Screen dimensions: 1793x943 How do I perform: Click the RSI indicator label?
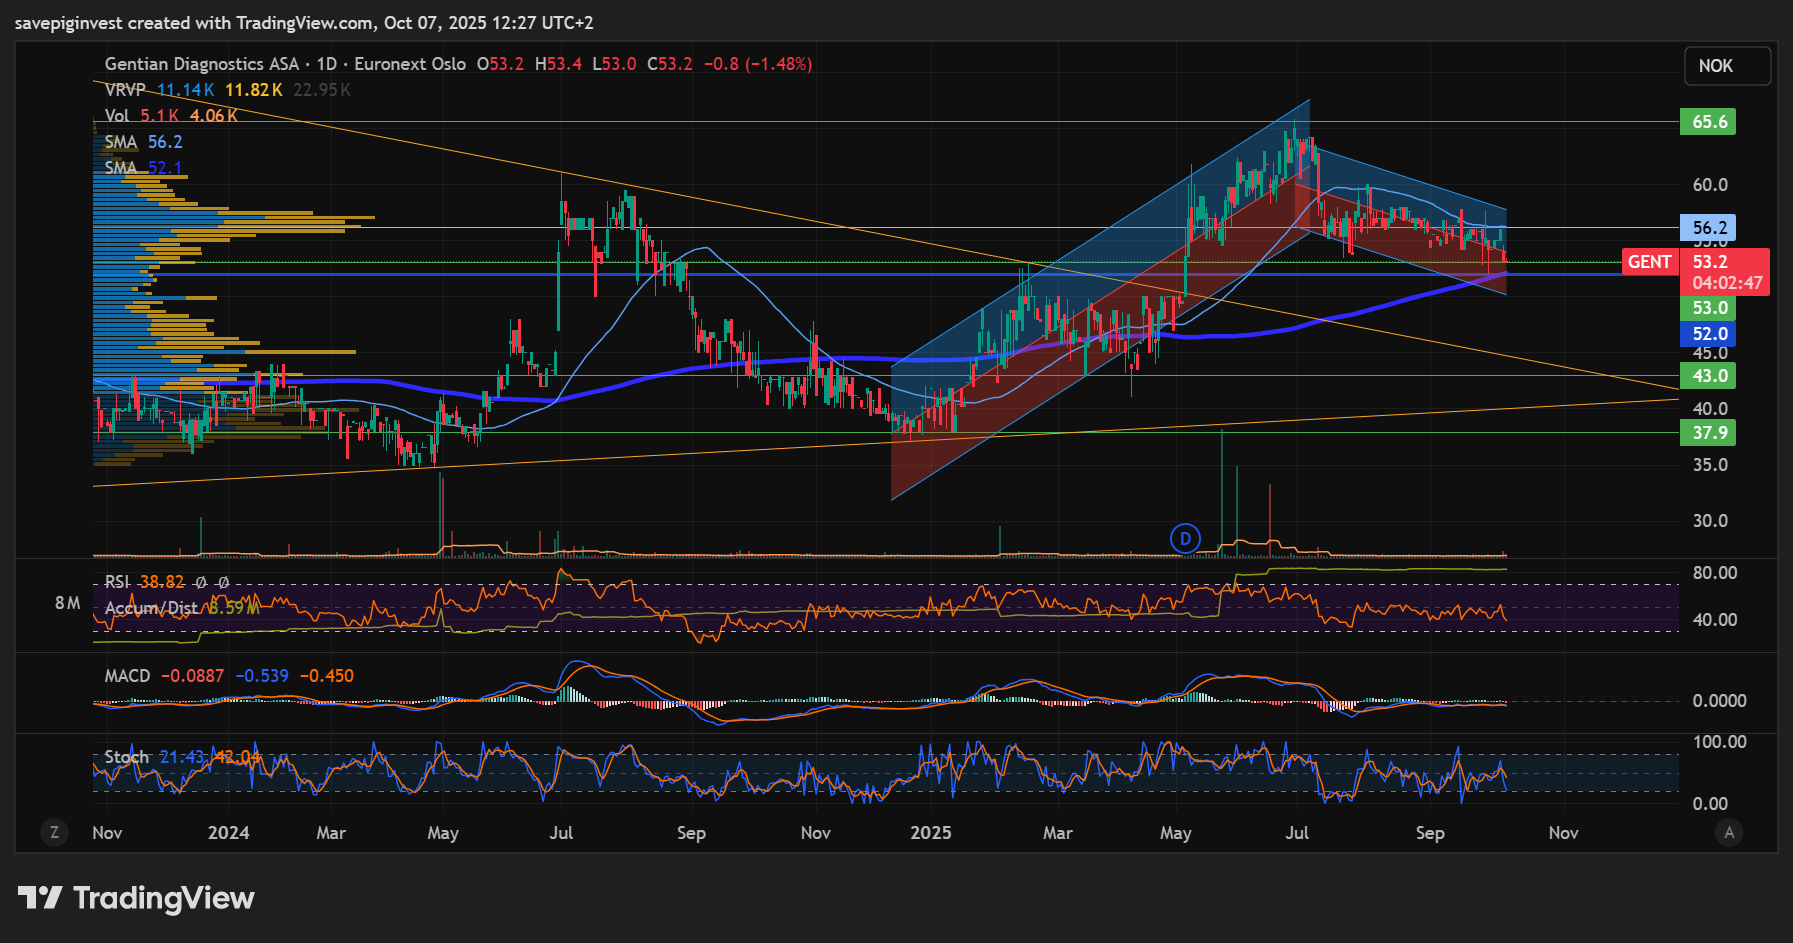pyautogui.click(x=117, y=582)
